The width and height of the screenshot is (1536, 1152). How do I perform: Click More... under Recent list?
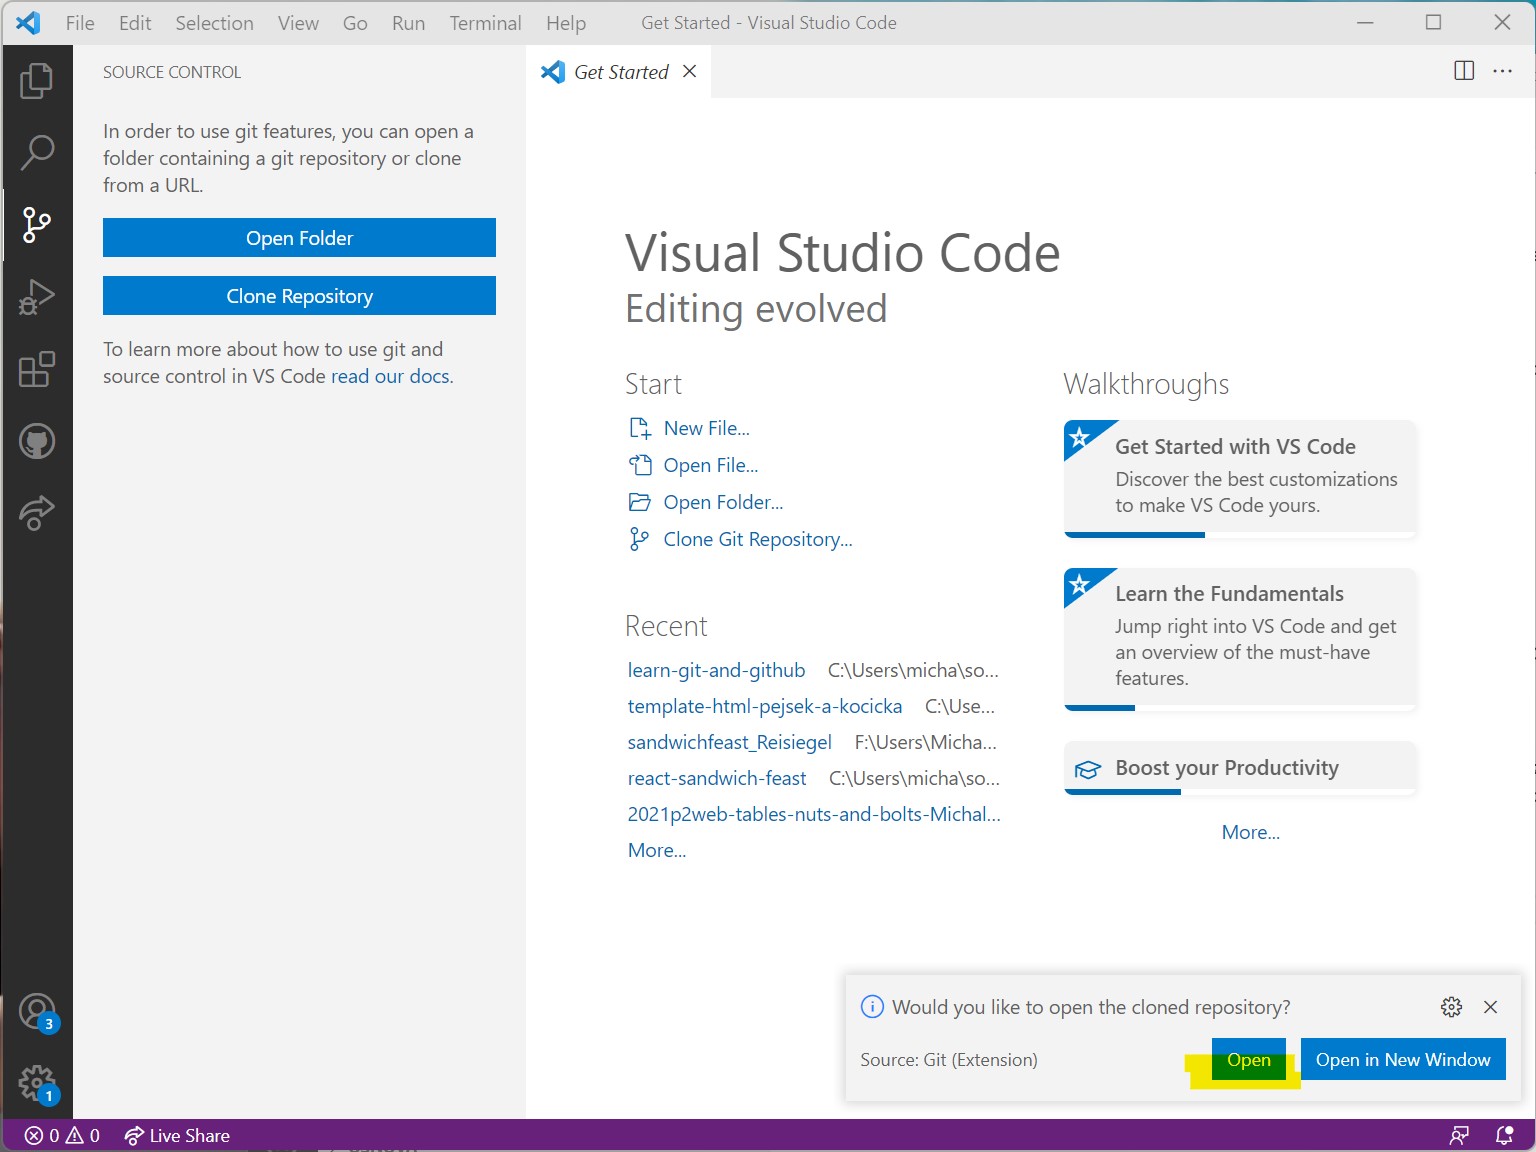(x=657, y=850)
